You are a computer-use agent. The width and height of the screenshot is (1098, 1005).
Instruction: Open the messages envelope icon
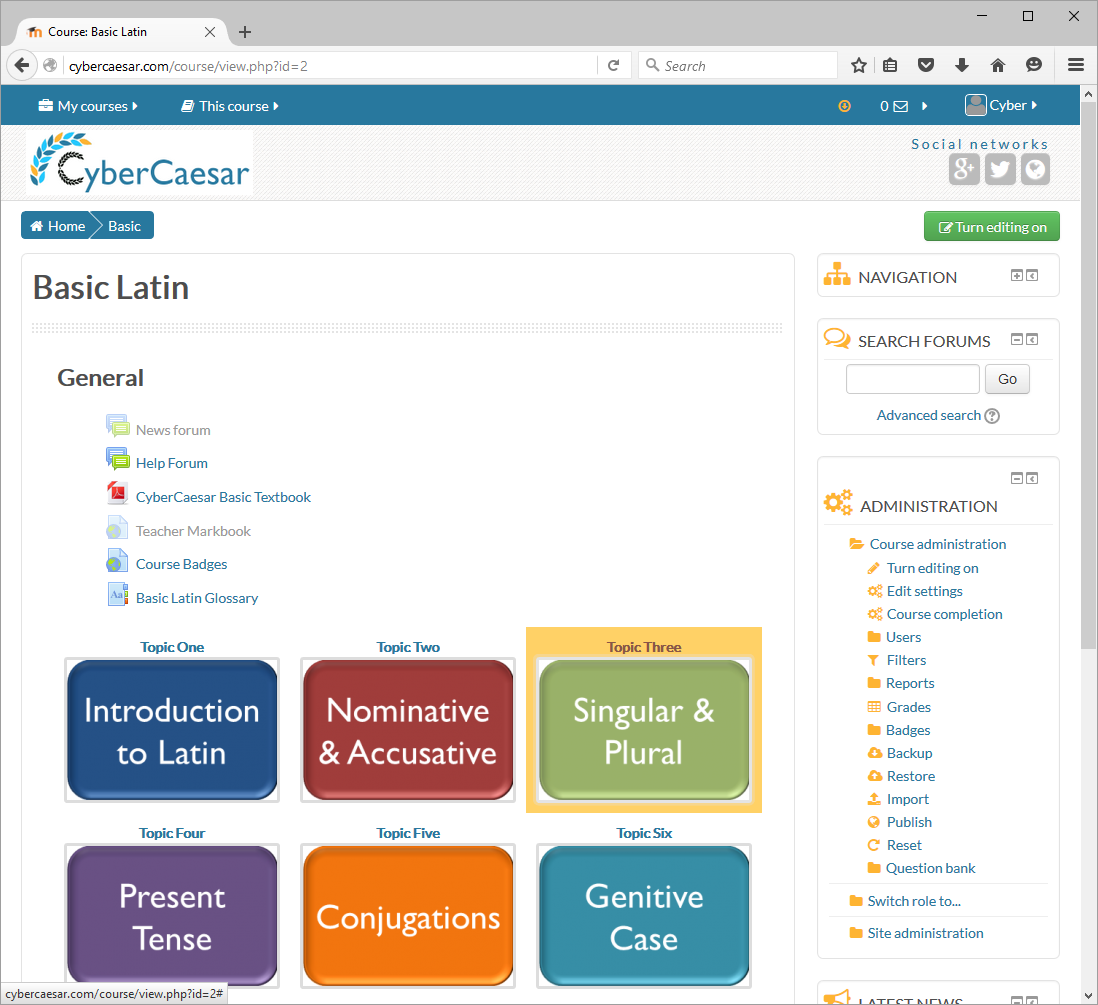[901, 106]
